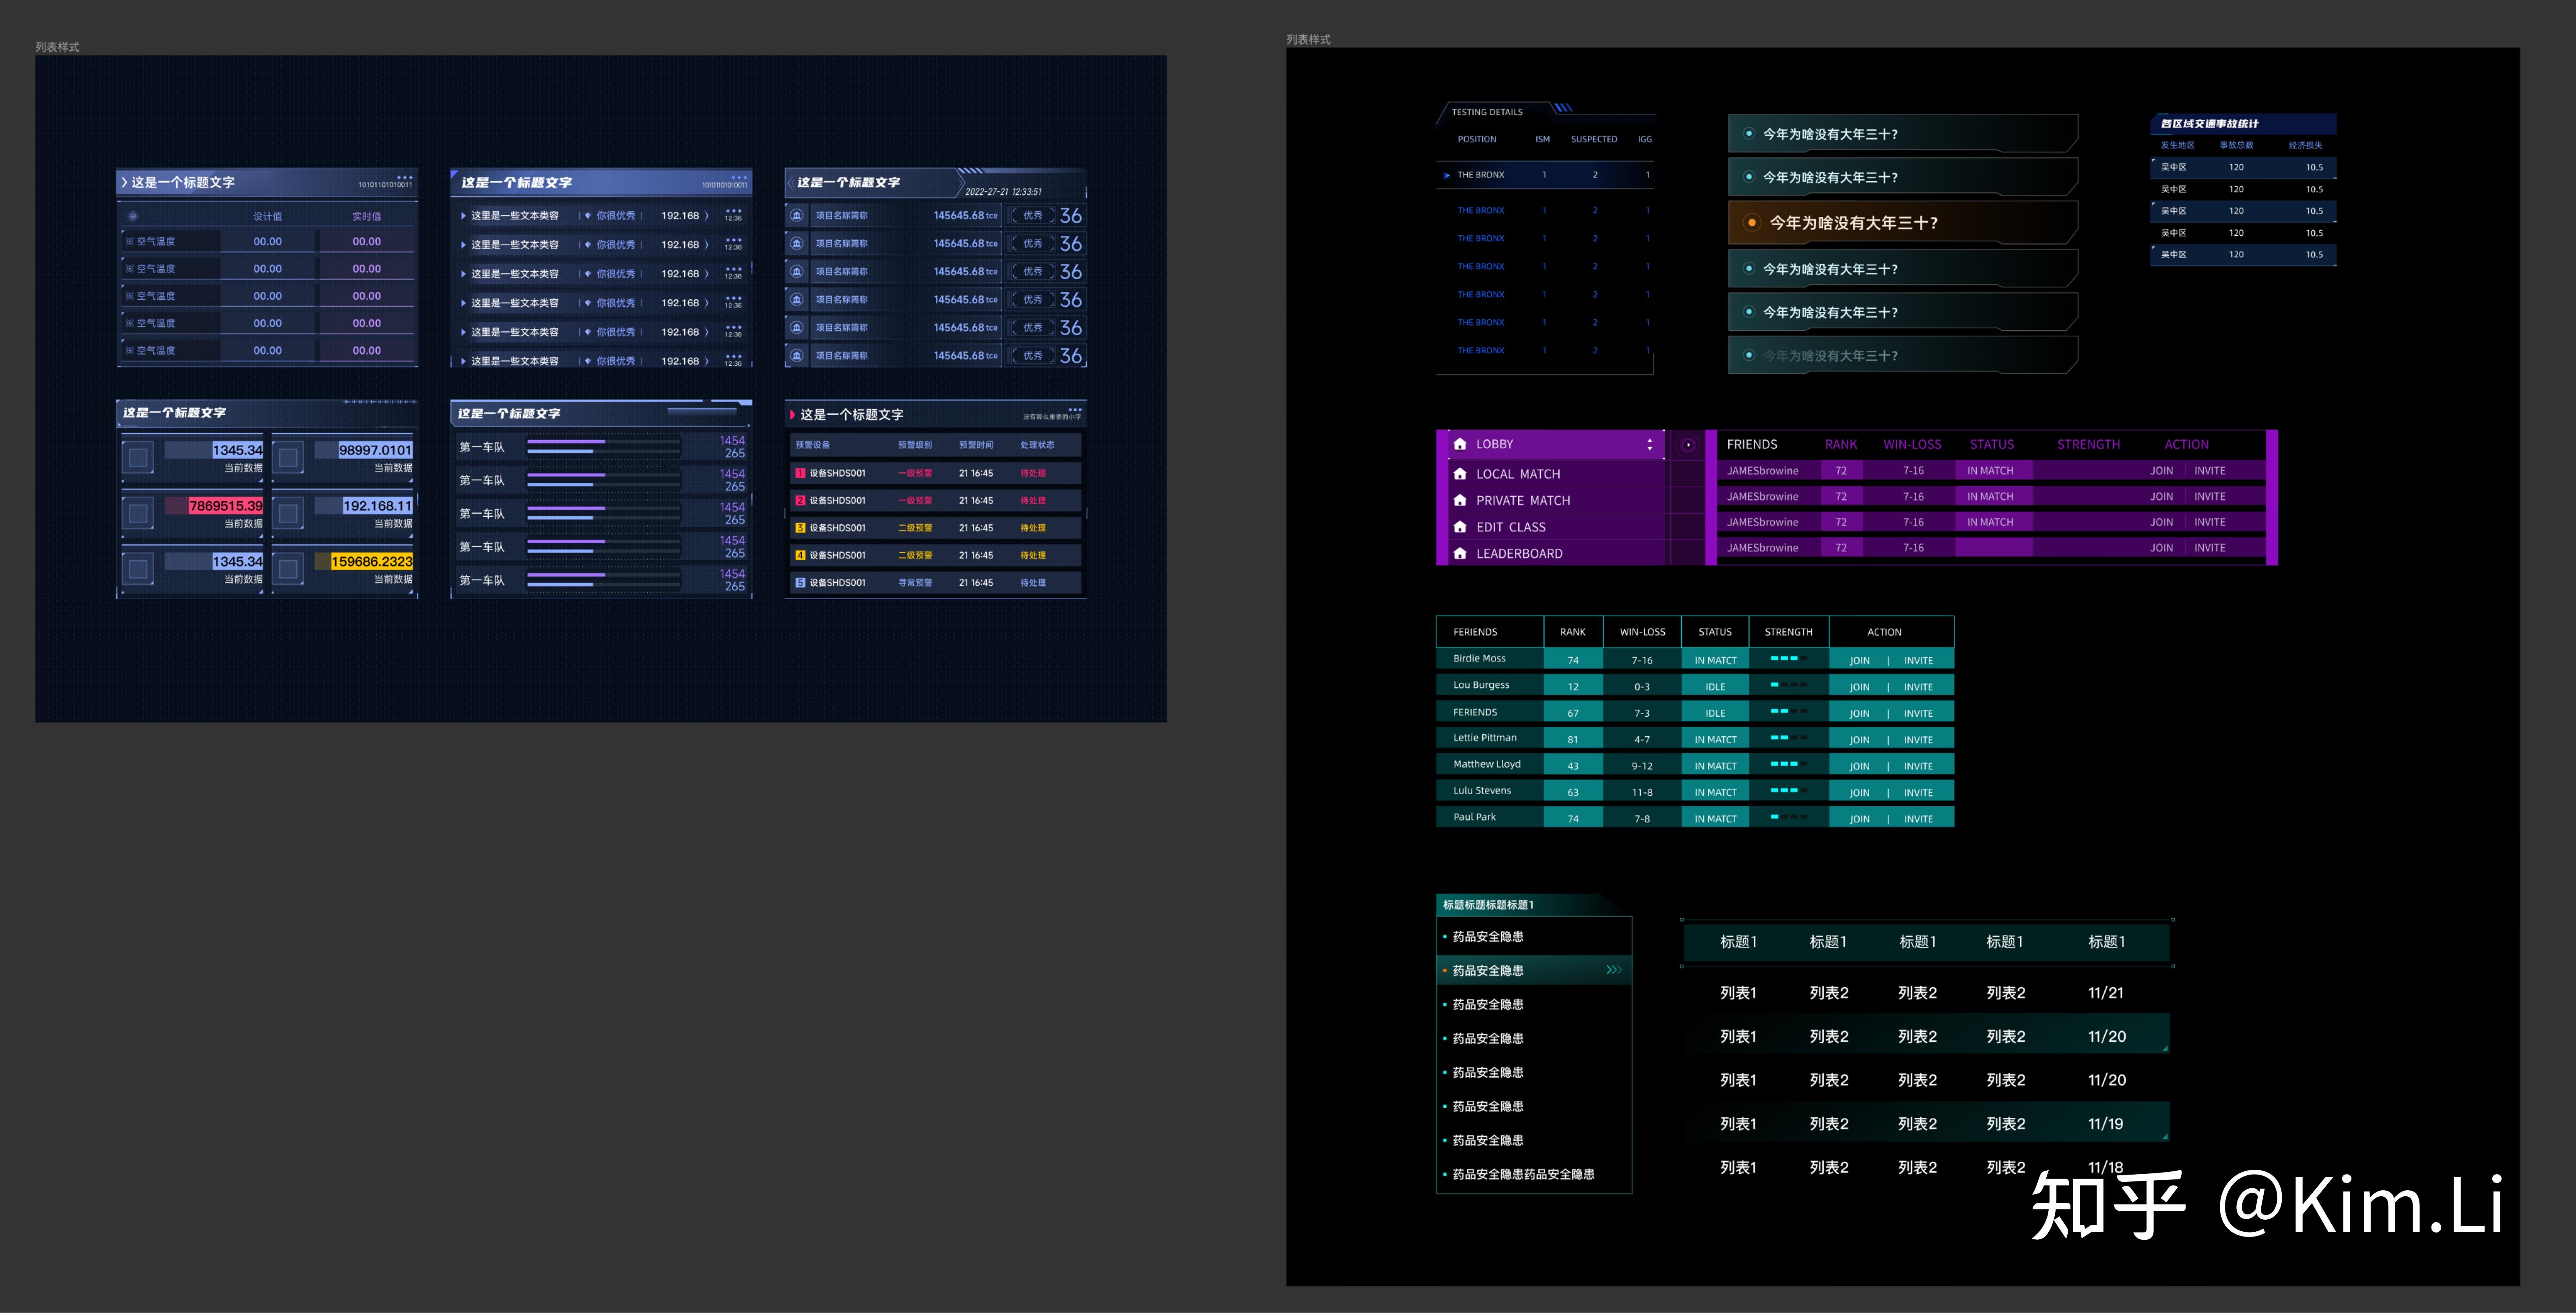Click the 11/21 date cell
The height and width of the screenshot is (1313, 2576).
pyautogui.click(x=2105, y=993)
